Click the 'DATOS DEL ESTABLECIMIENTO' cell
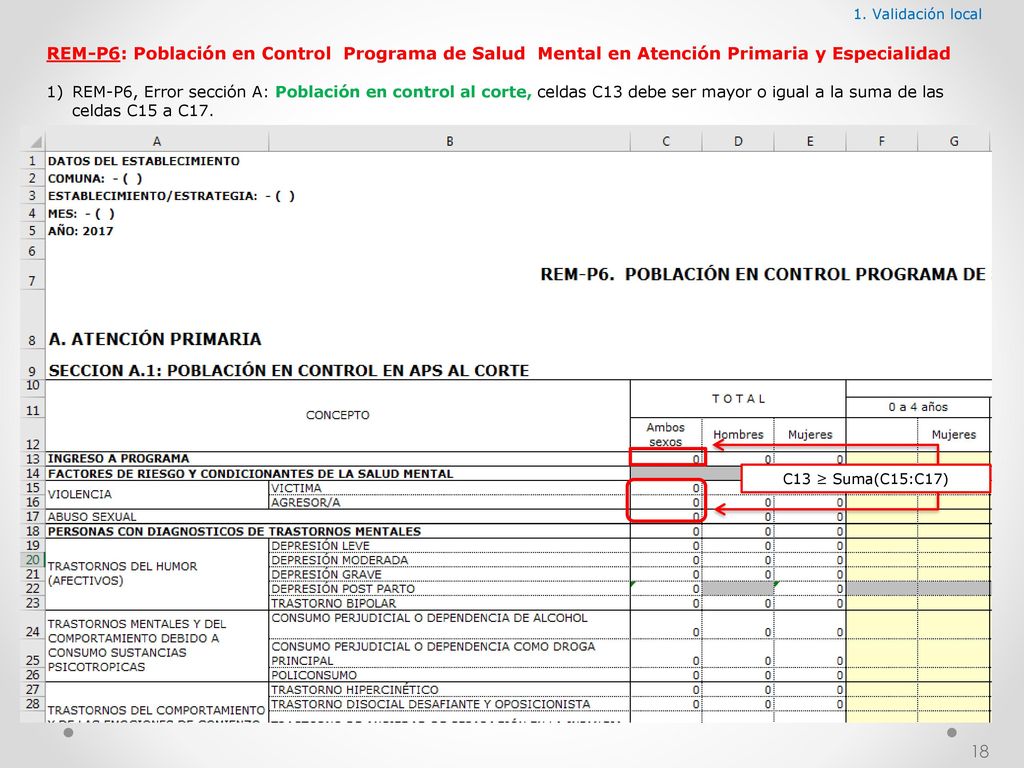 (144, 161)
